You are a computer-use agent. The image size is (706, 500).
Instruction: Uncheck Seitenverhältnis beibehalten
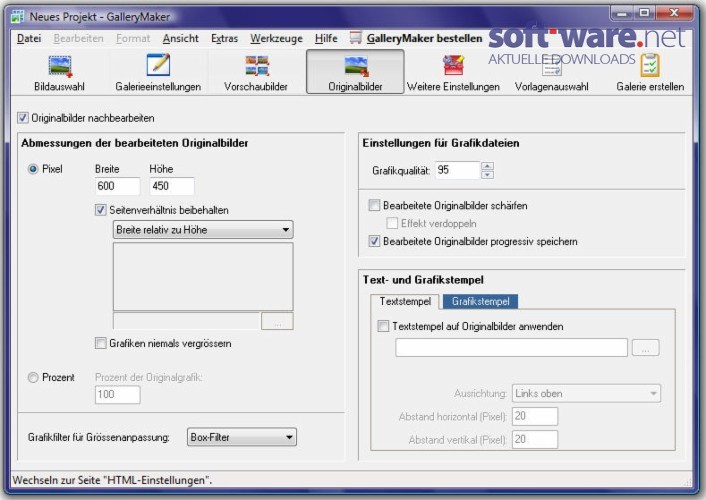(100, 210)
